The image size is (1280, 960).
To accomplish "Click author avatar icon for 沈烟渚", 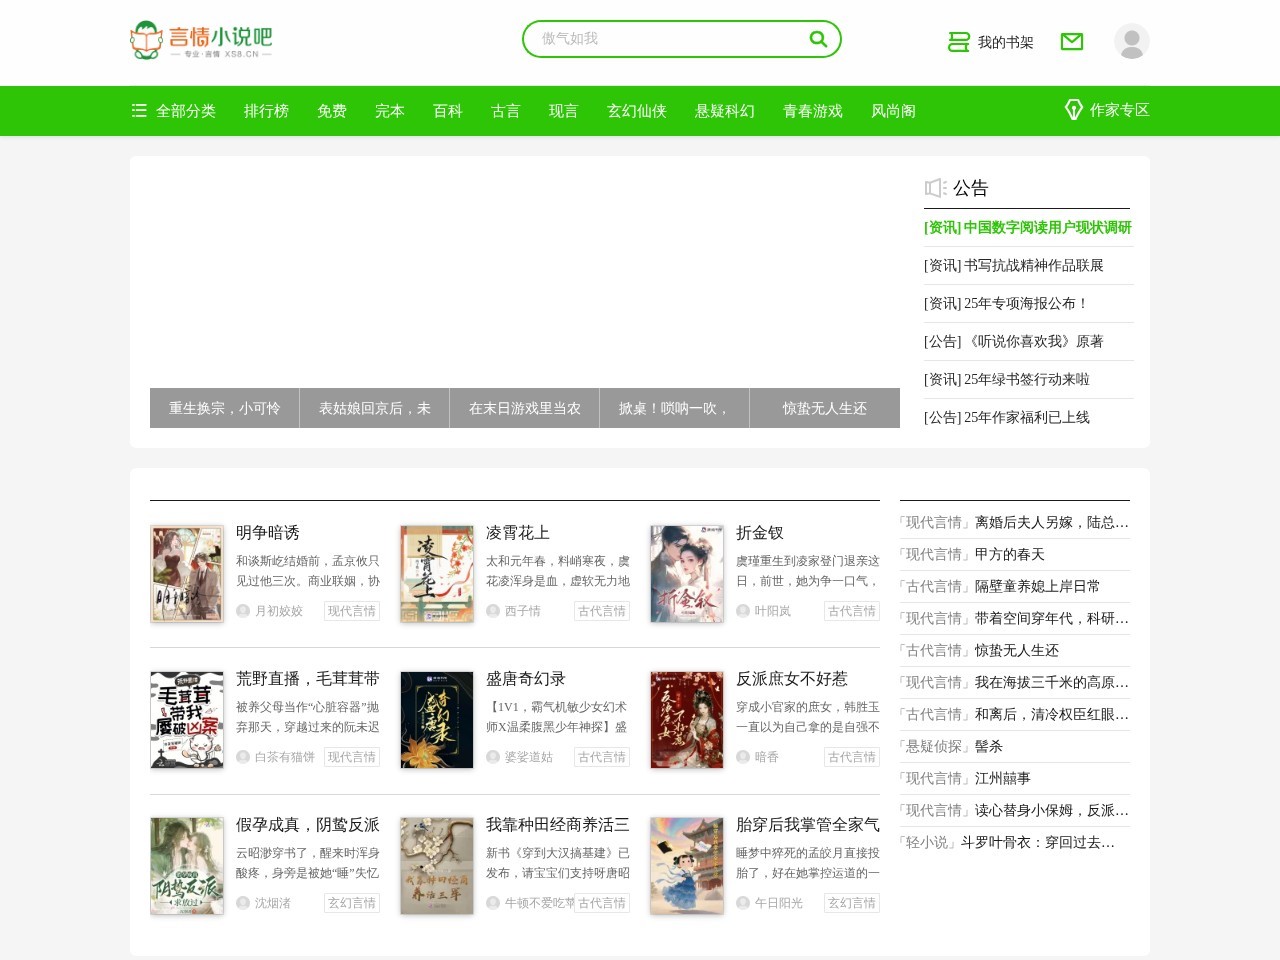I will point(243,903).
